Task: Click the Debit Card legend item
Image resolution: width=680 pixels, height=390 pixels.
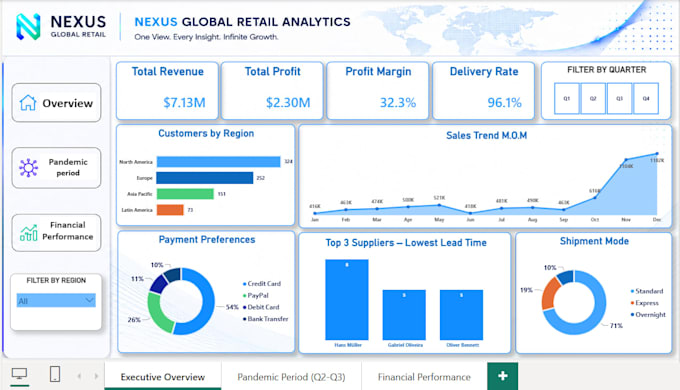Action: [261, 307]
